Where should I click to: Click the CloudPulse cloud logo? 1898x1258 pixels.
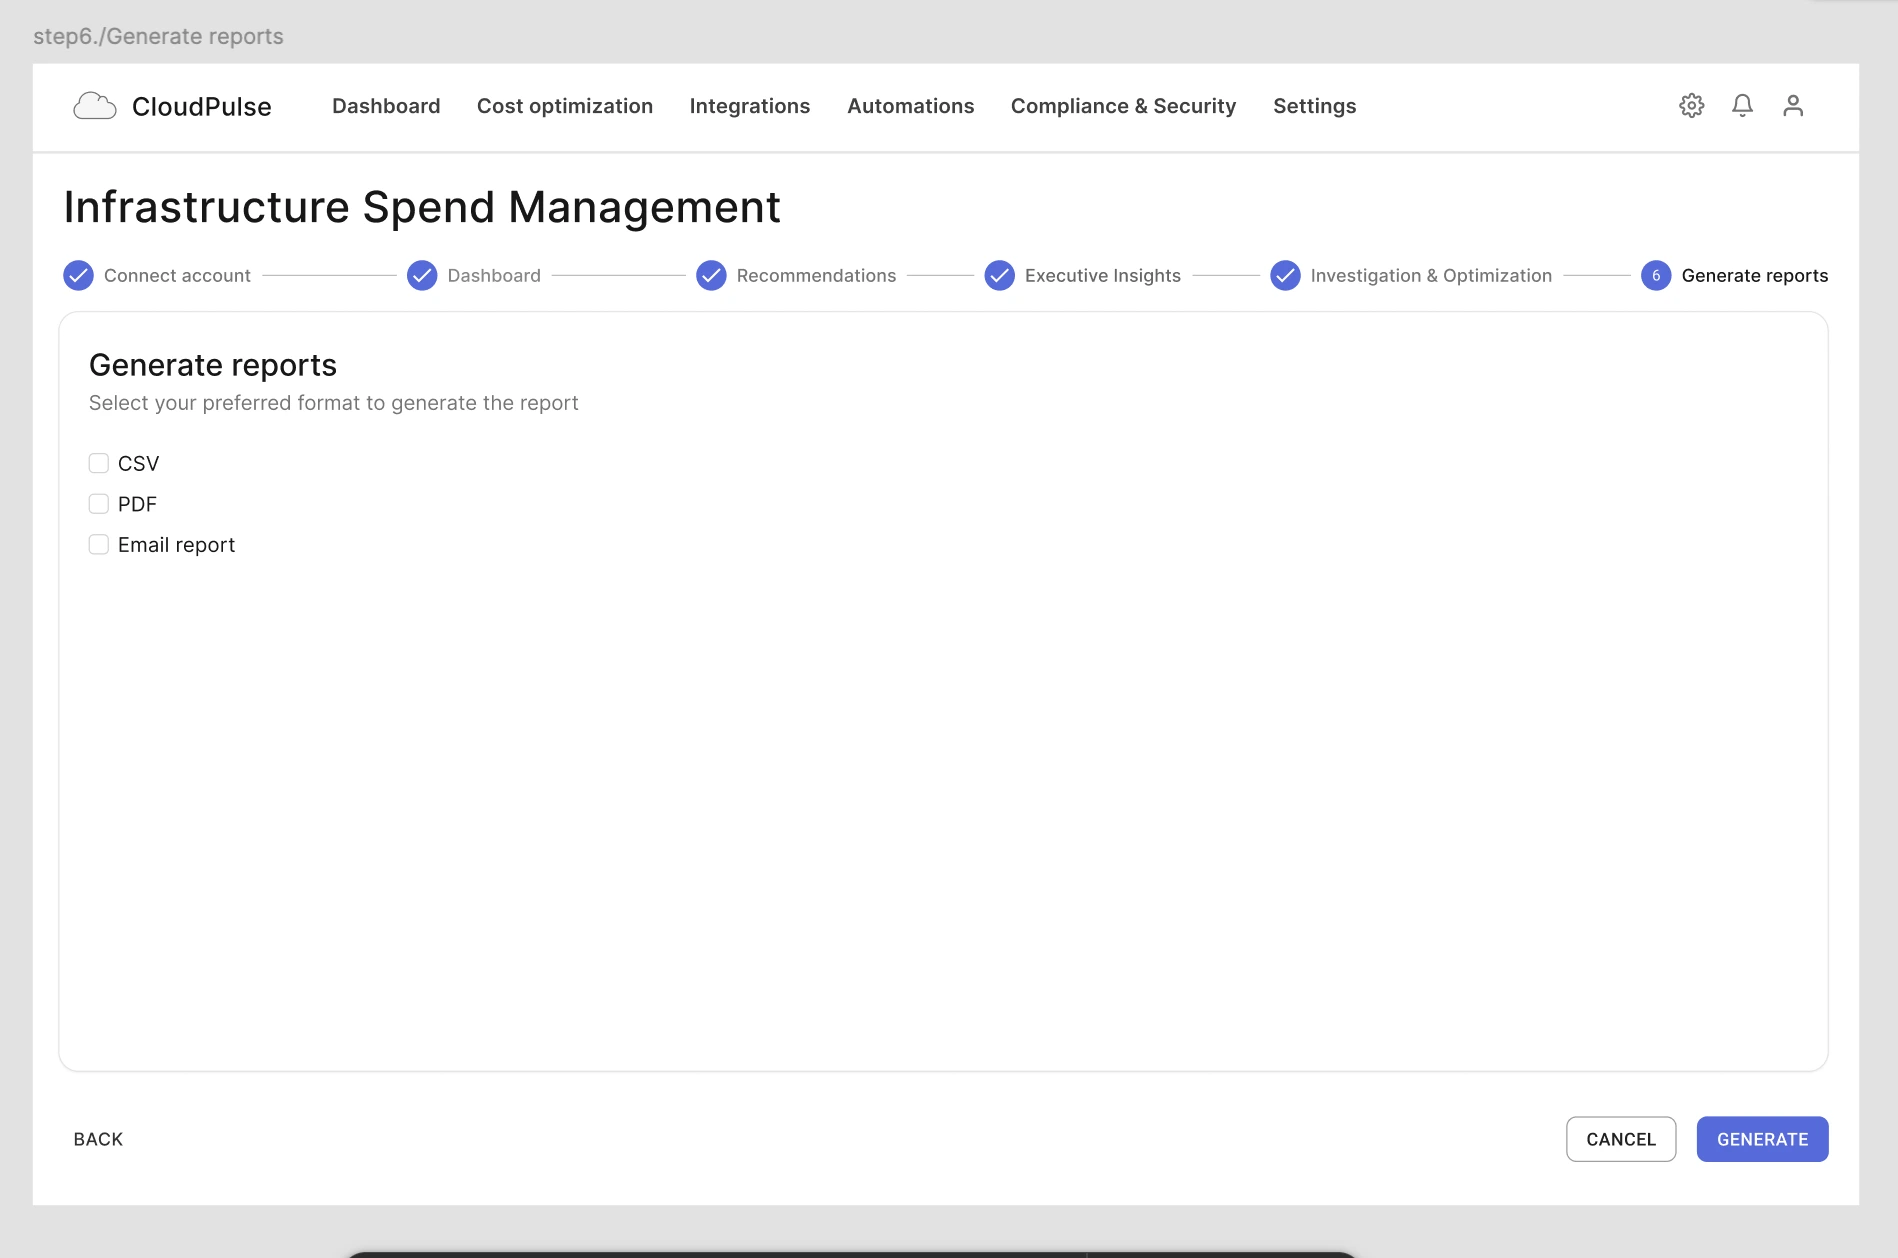[x=95, y=106]
